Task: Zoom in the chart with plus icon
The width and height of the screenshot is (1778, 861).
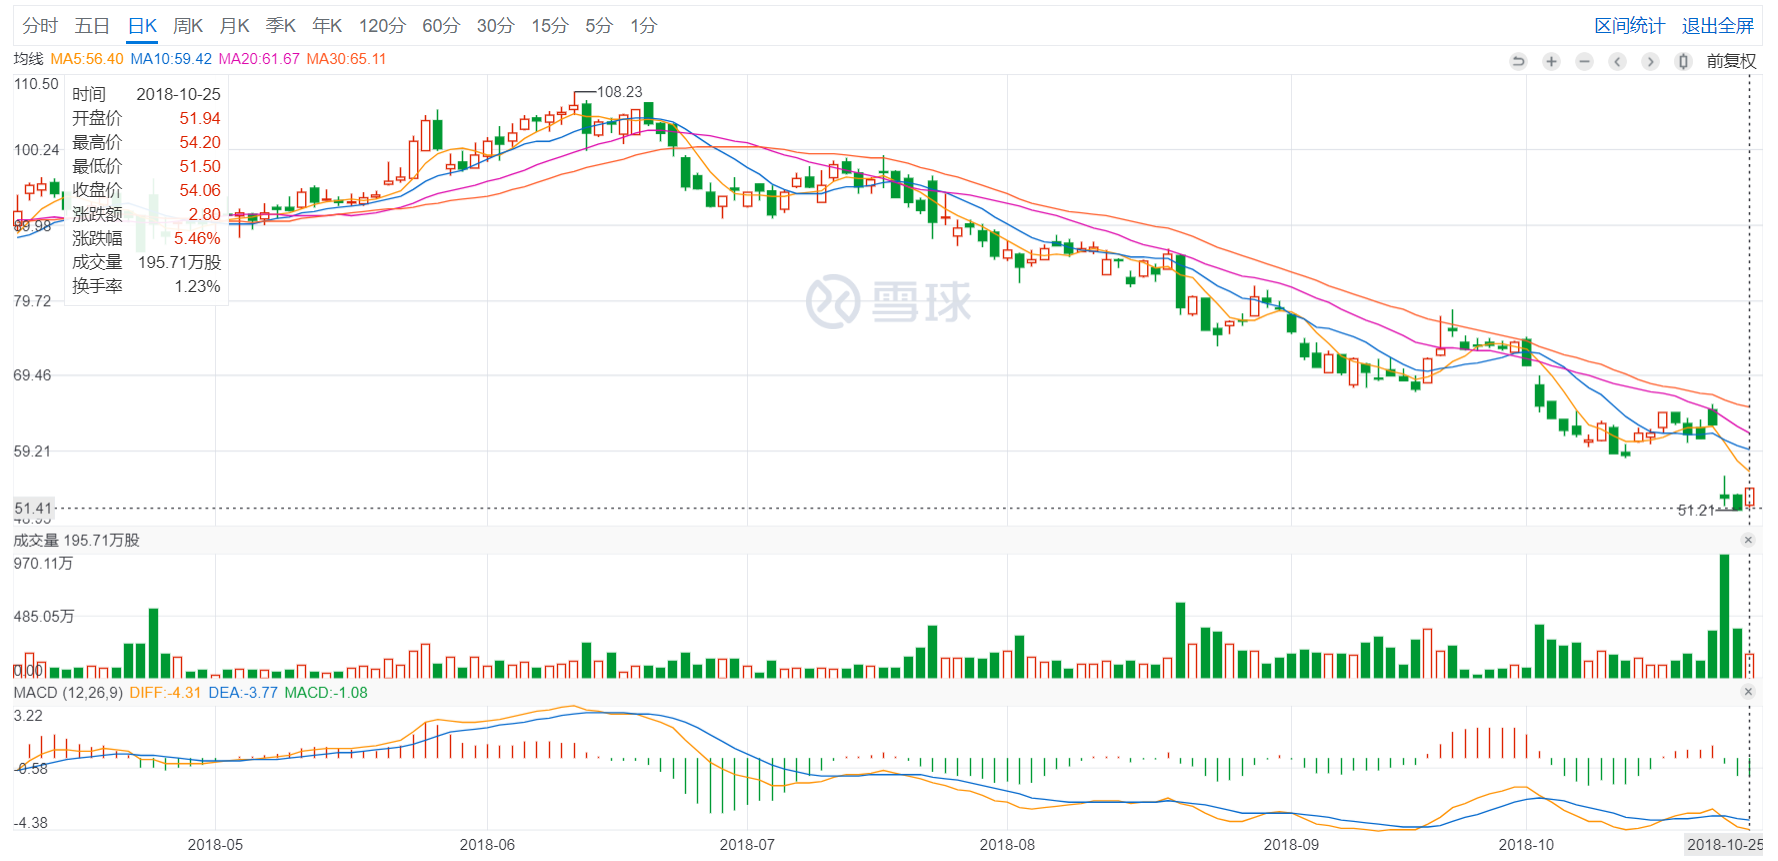Action: pos(1551,61)
